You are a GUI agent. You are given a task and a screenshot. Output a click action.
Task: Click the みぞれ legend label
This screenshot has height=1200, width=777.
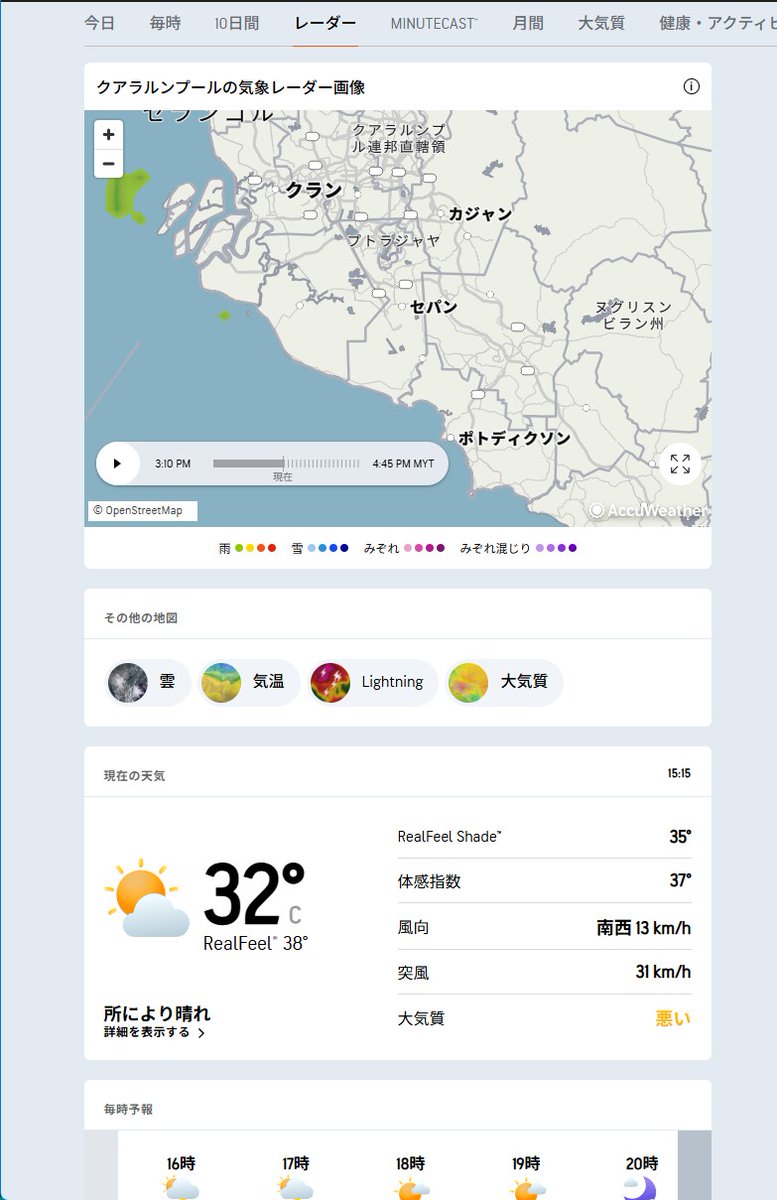pos(382,548)
